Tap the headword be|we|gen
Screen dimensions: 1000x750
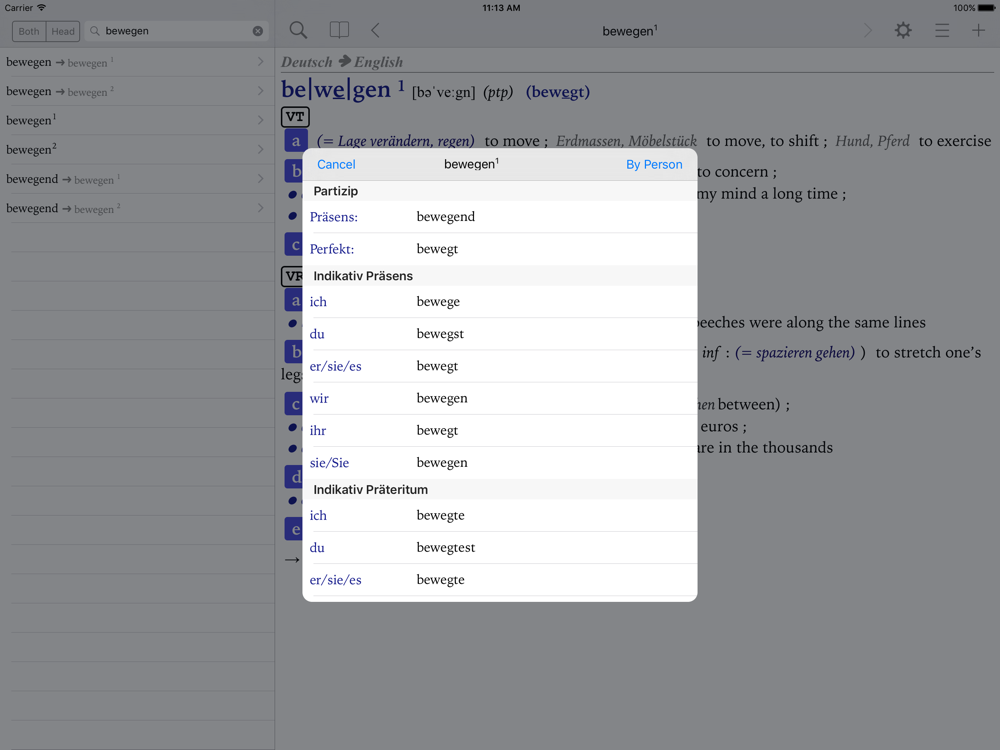coord(335,90)
